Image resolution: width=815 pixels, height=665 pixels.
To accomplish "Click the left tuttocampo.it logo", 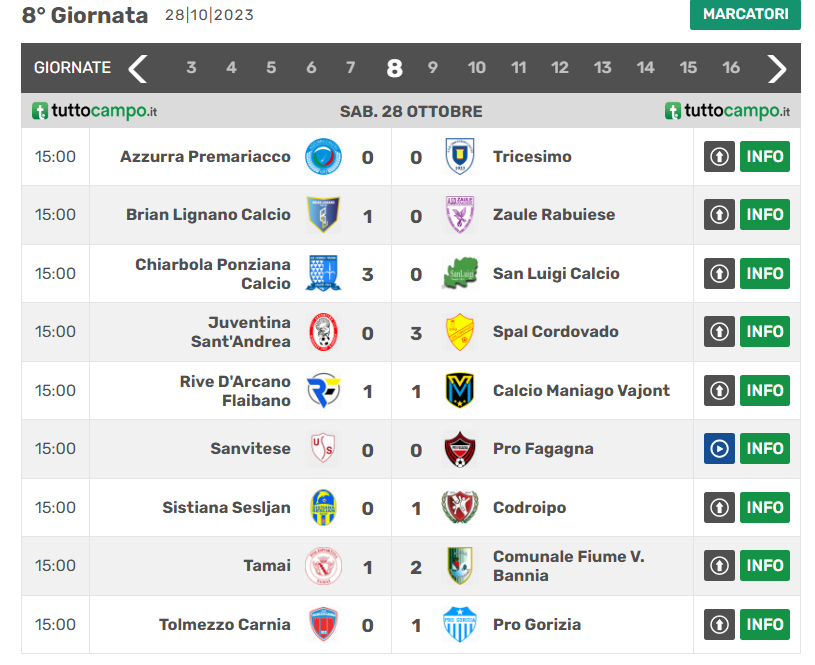I will pos(95,111).
